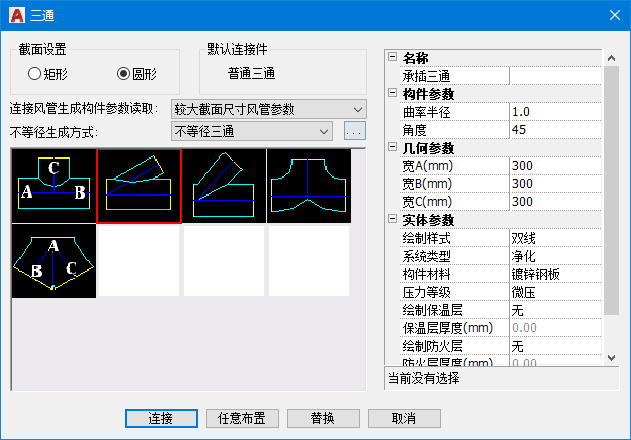
Task: Collapse the 名称 property group
Action: tap(392, 58)
